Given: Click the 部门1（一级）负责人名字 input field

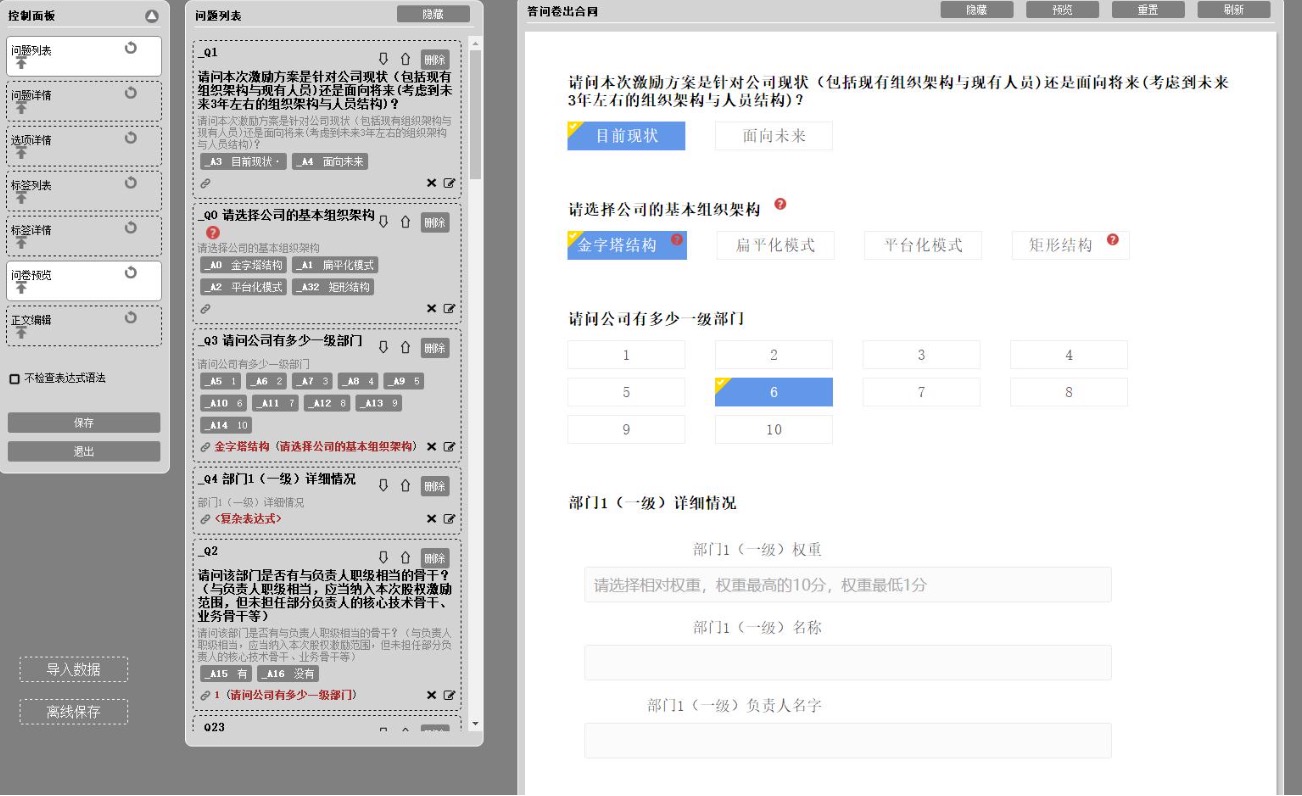Looking at the screenshot, I should pyautogui.click(x=848, y=741).
